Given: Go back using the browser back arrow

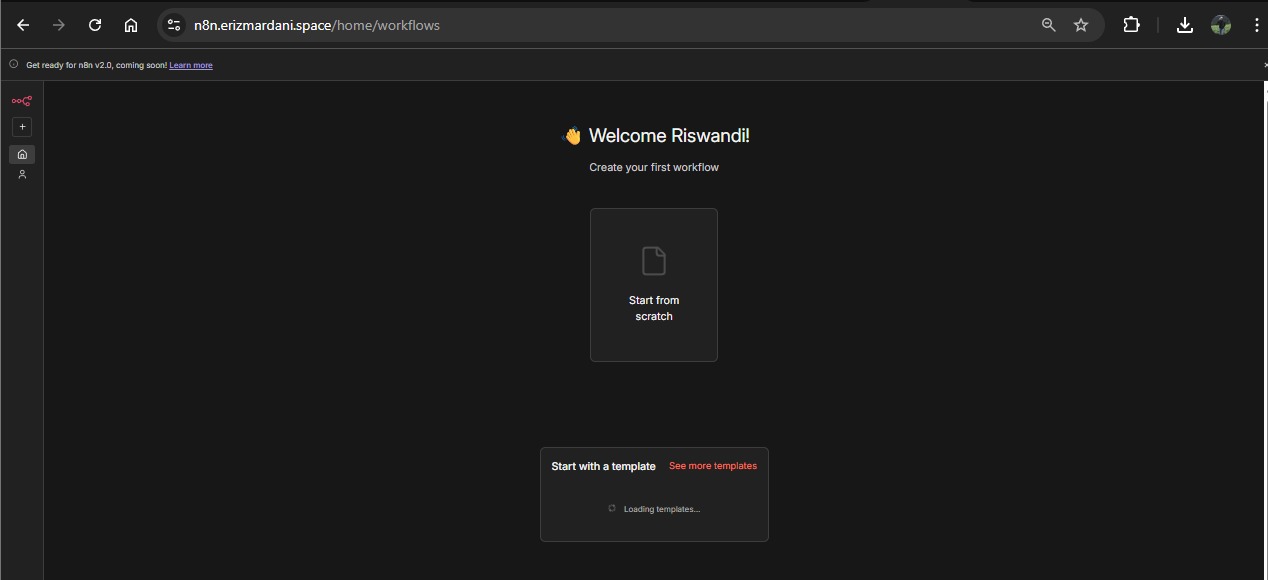Looking at the screenshot, I should coord(23,25).
